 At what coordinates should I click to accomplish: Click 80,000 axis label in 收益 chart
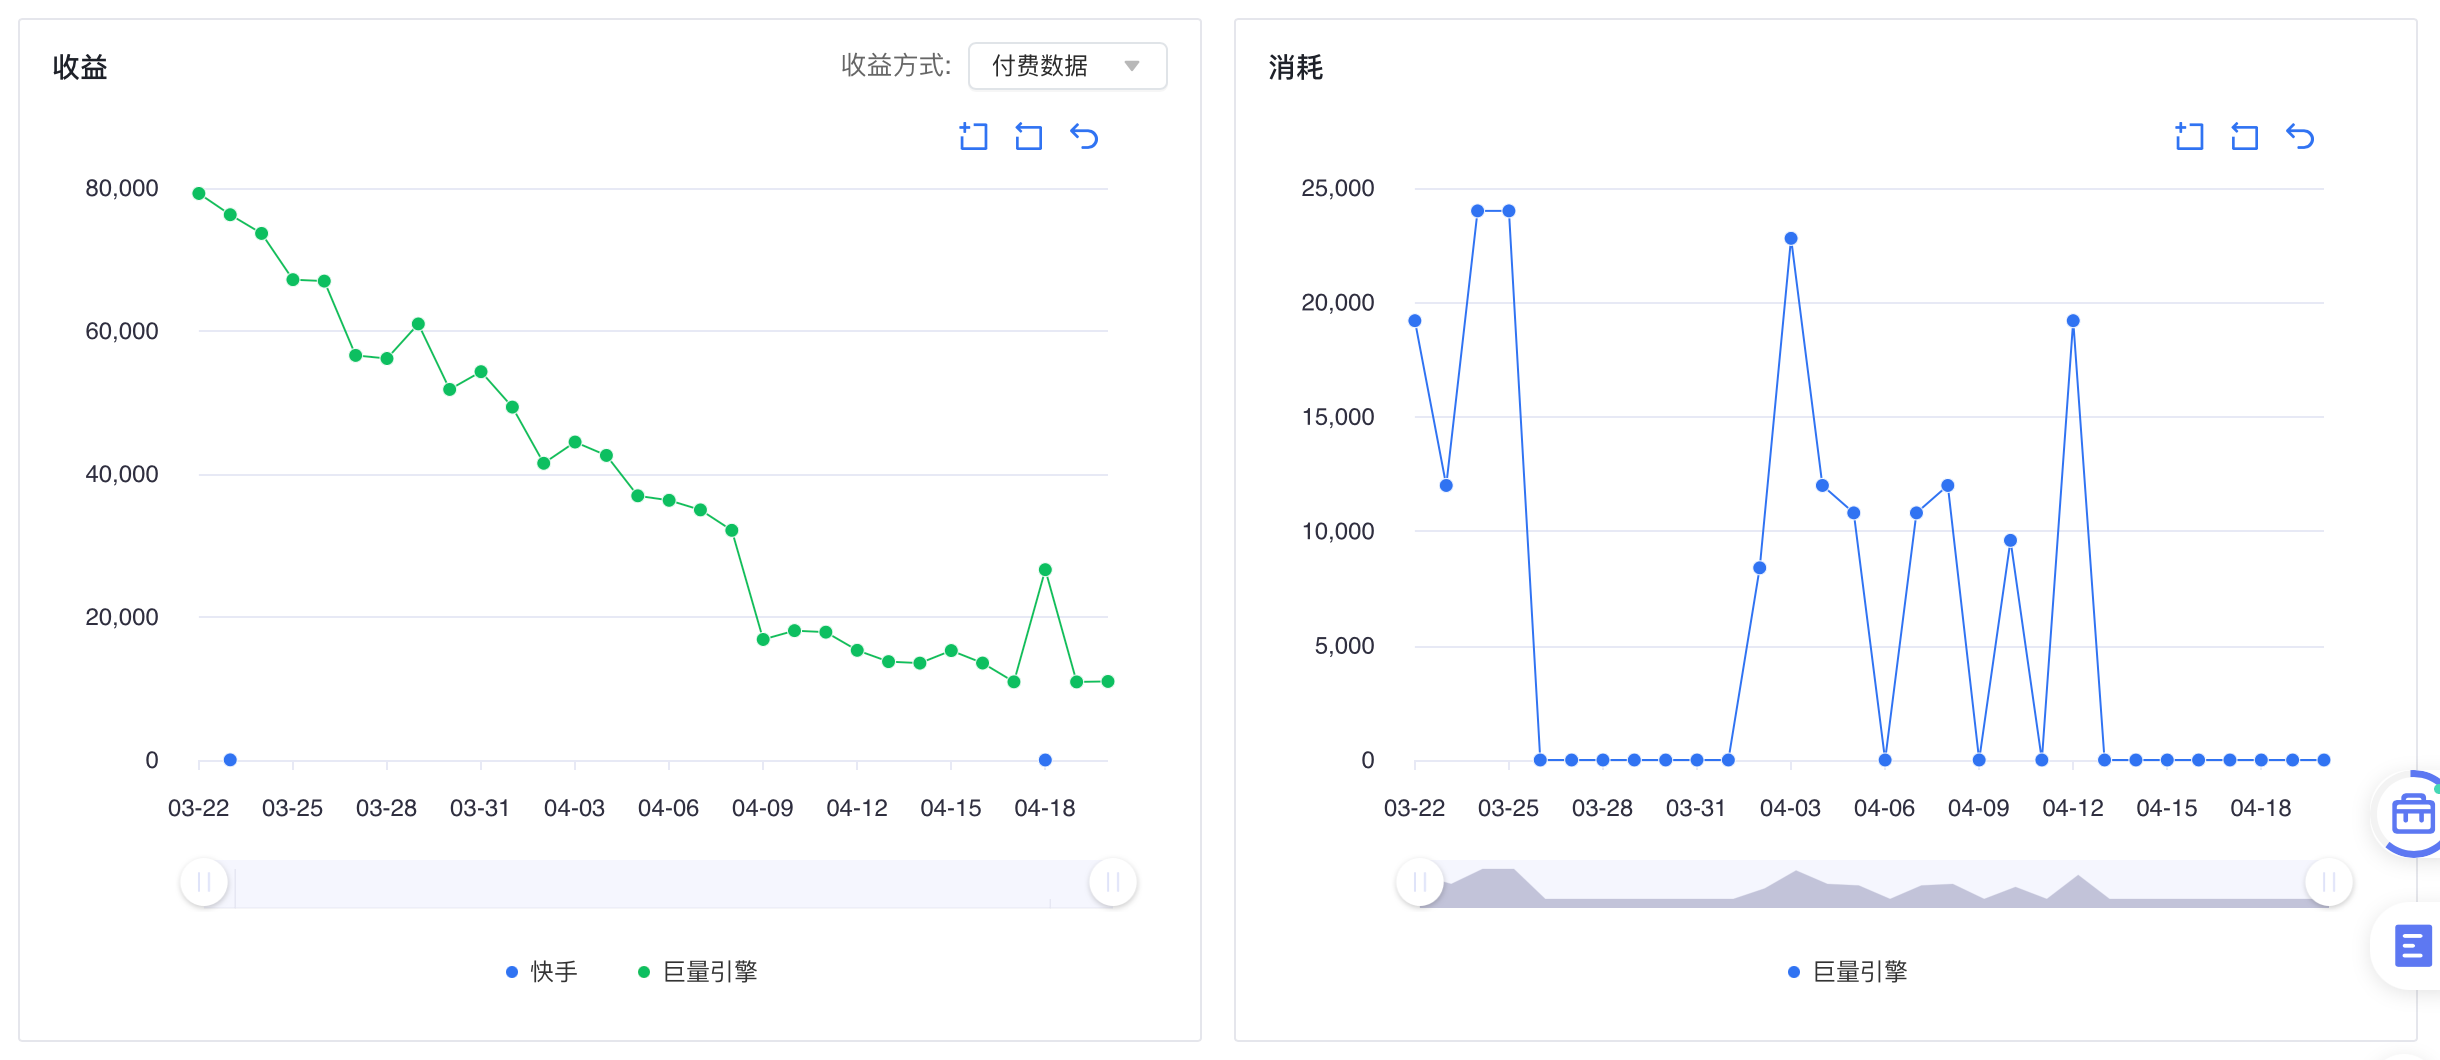click(x=122, y=188)
